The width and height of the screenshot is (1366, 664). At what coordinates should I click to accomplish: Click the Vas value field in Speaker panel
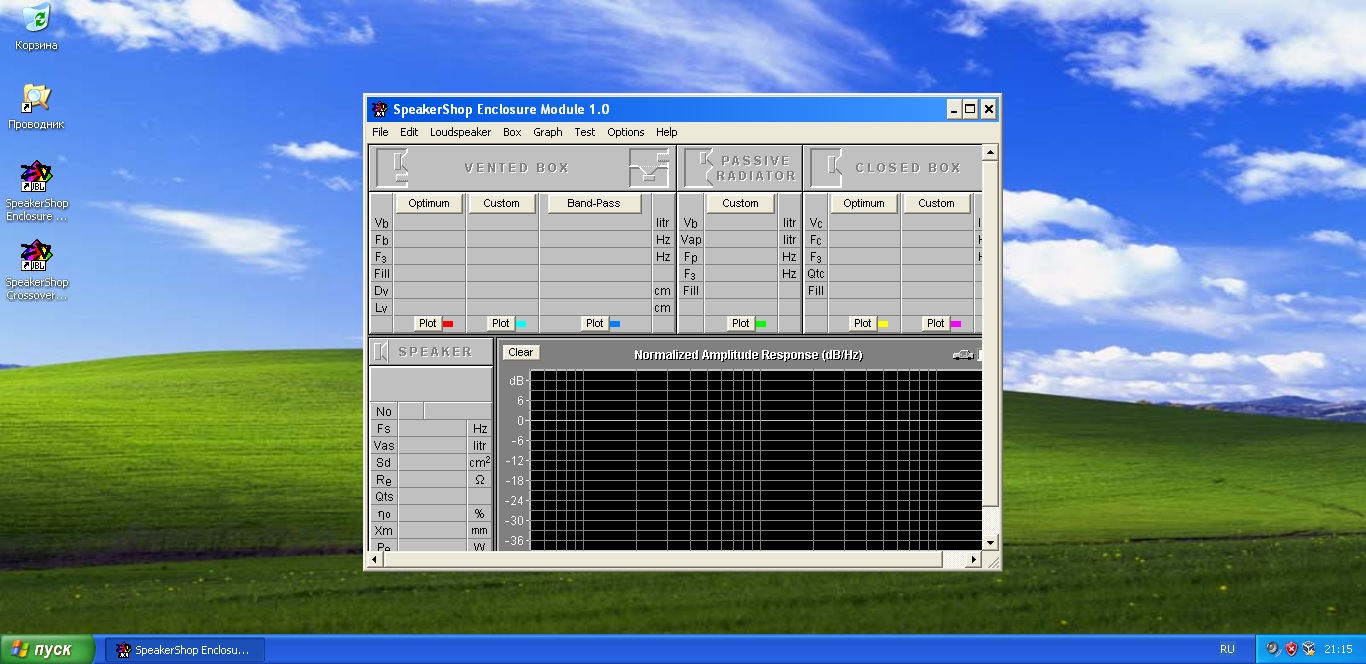(x=432, y=445)
